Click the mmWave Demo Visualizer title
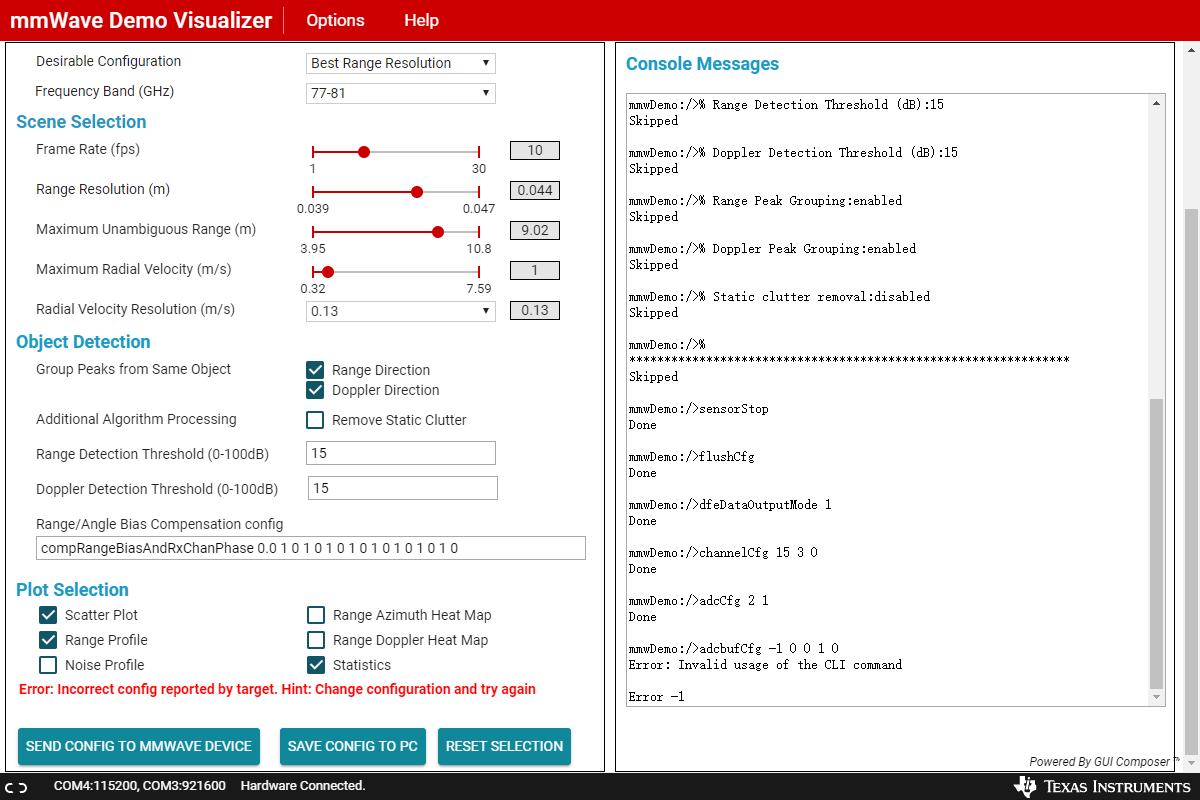The image size is (1200, 800). [x=141, y=20]
